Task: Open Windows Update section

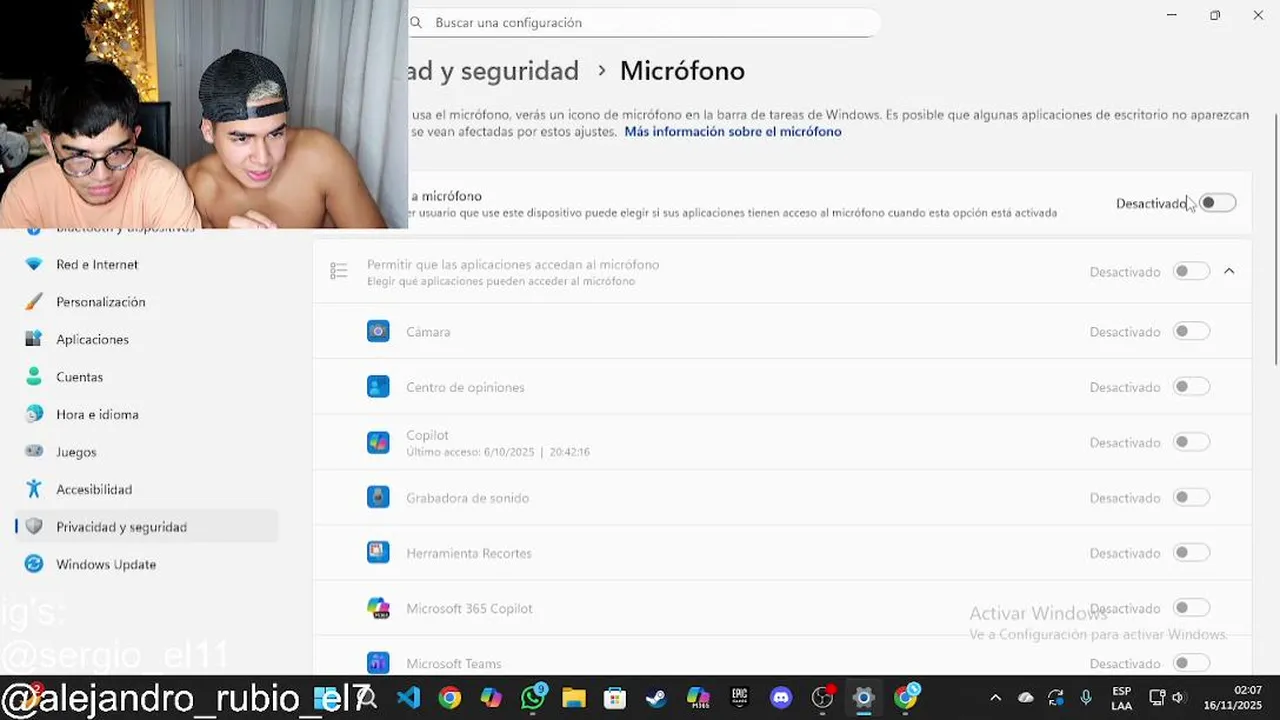Action: click(x=147, y=564)
